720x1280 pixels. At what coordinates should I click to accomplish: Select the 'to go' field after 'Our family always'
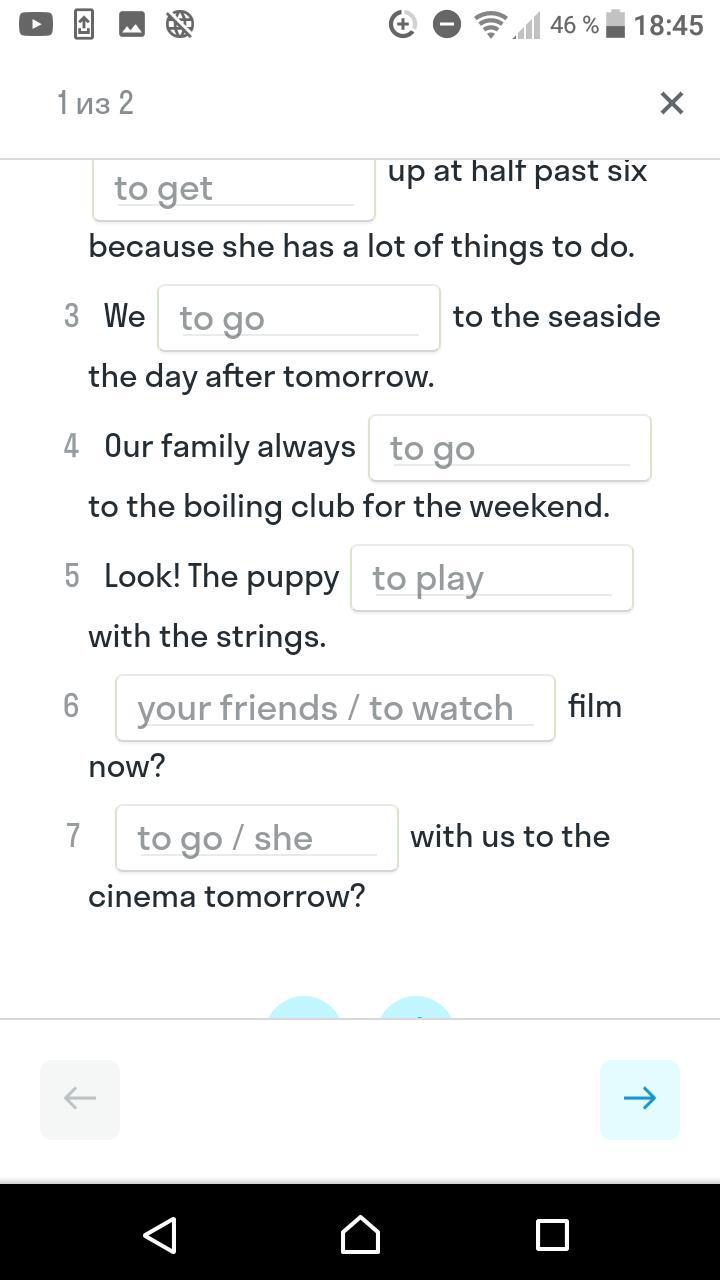click(x=509, y=448)
